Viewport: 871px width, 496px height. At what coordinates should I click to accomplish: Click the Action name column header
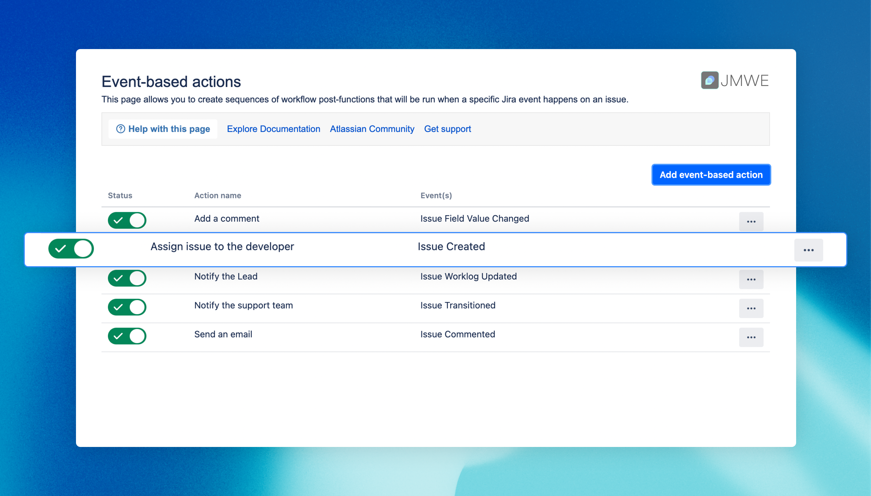217,196
